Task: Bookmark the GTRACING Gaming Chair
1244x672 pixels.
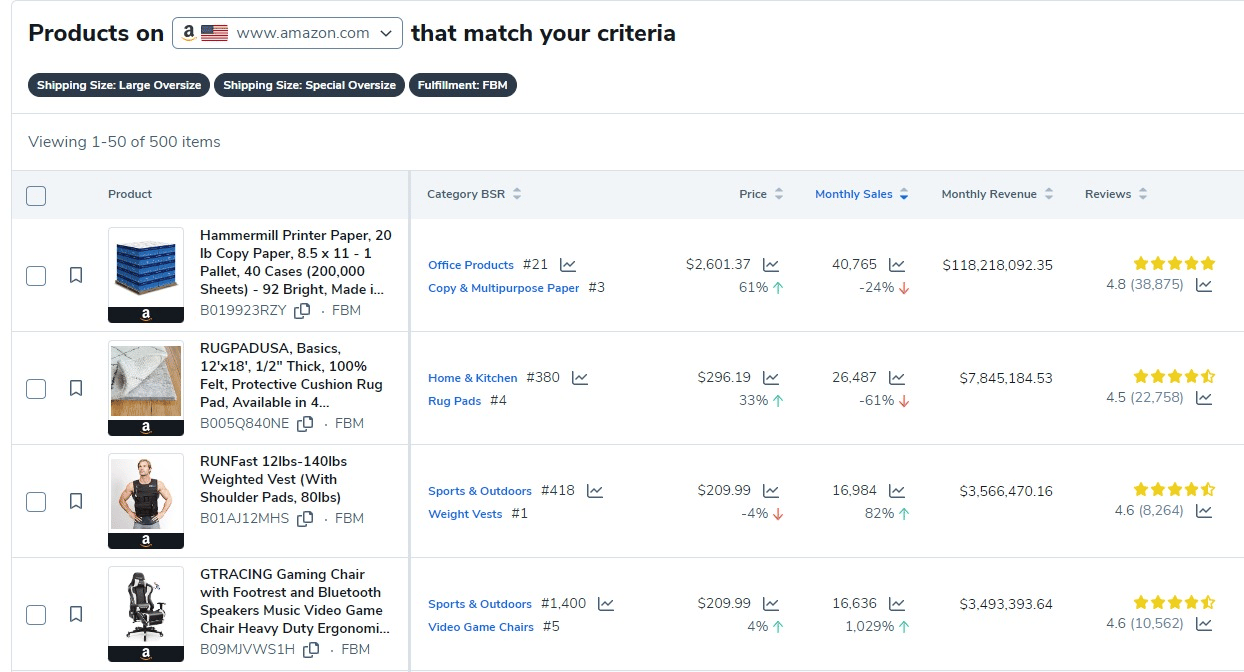Action: 76,614
